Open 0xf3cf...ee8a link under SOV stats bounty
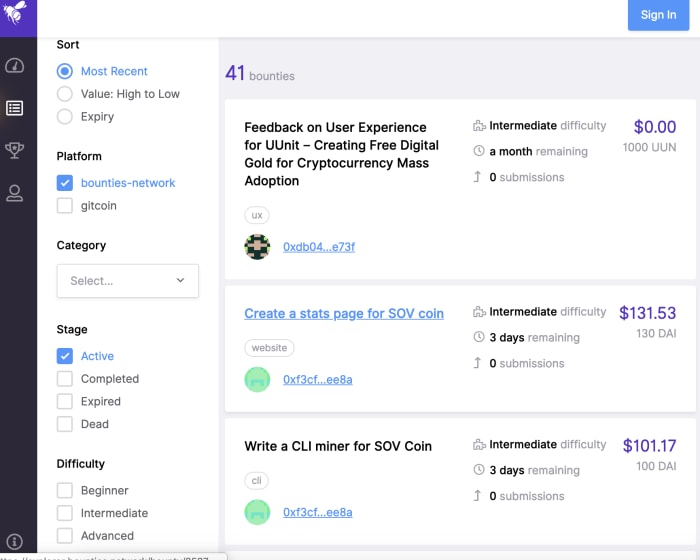This screenshot has height=560, width=700. 317,380
